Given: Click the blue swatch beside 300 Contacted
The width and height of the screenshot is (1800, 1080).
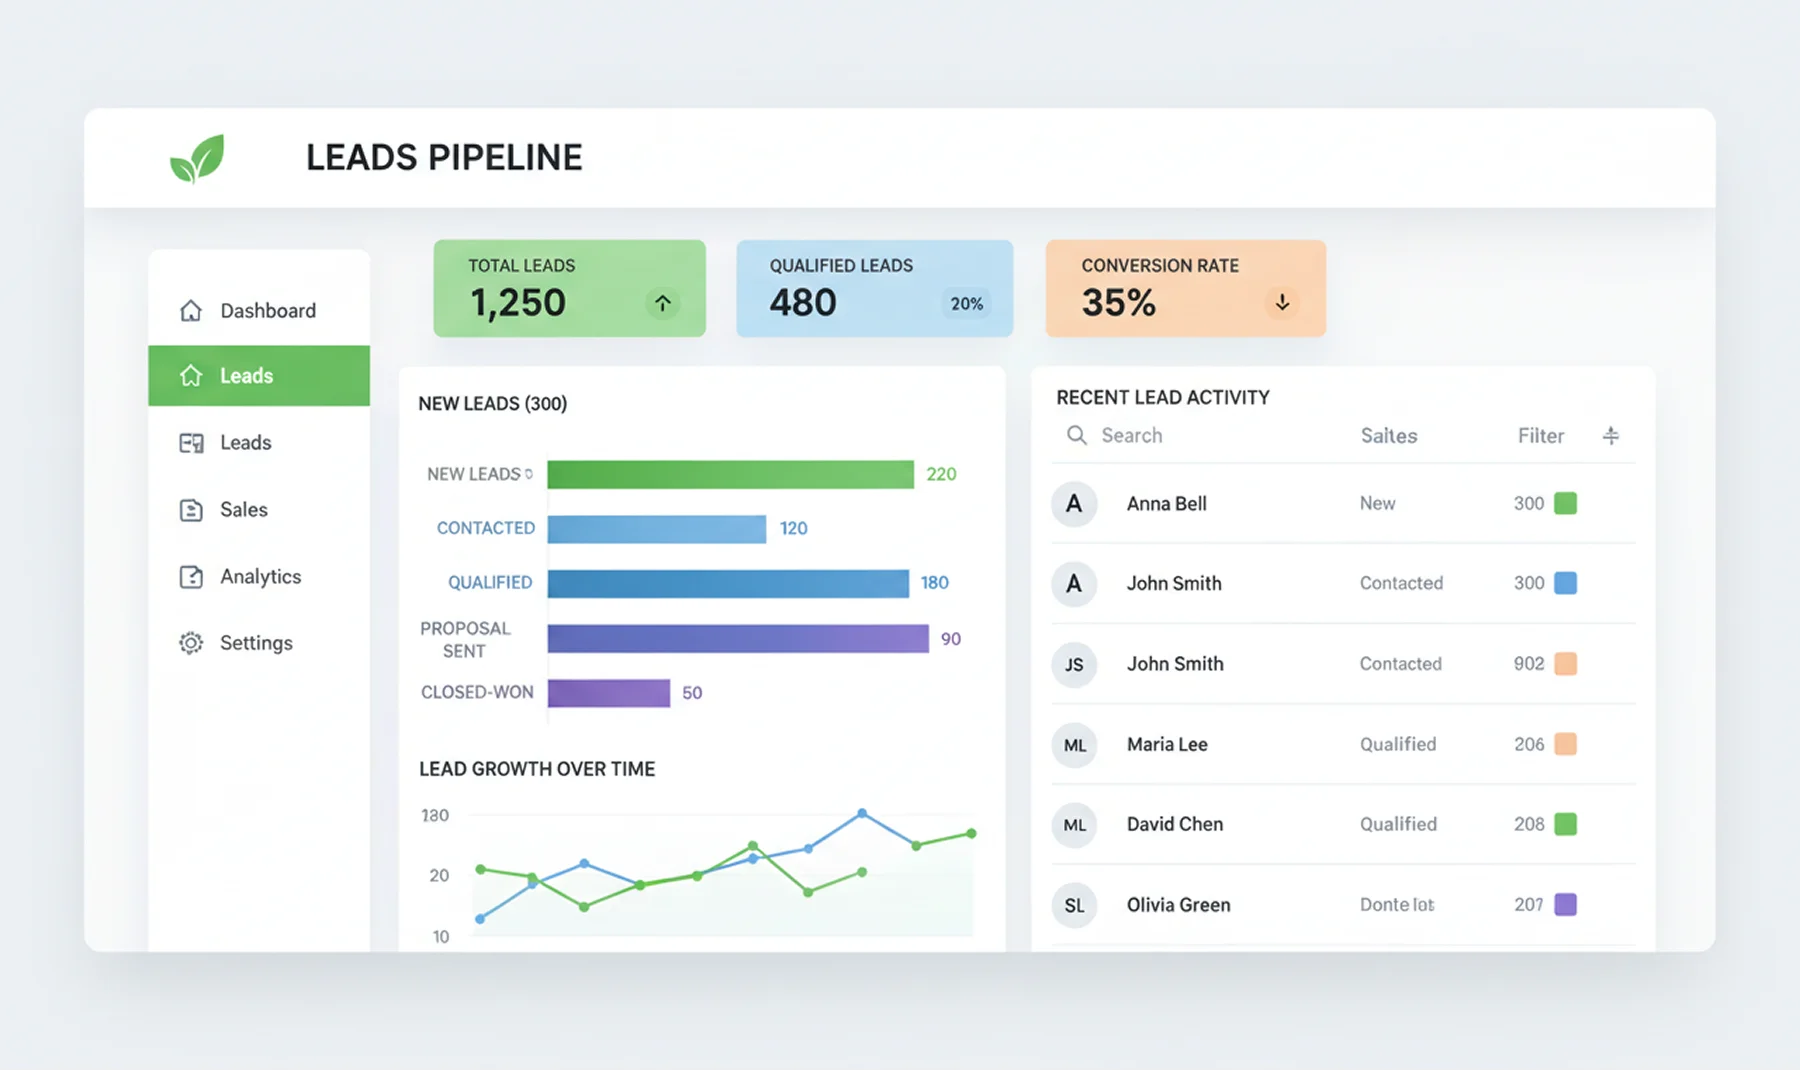Looking at the screenshot, I should [1566, 583].
